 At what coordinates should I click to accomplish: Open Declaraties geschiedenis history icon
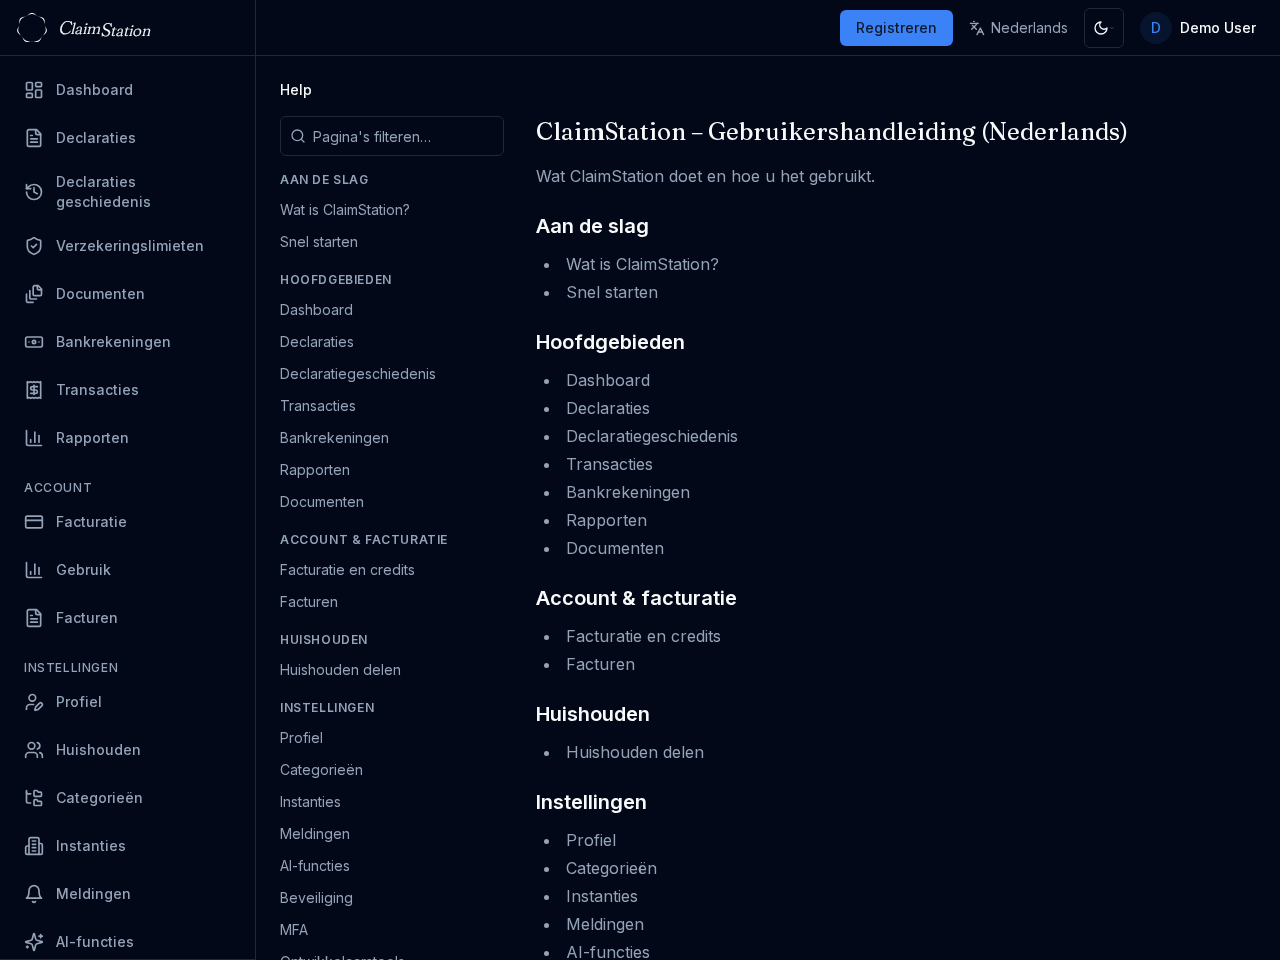pos(34,192)
